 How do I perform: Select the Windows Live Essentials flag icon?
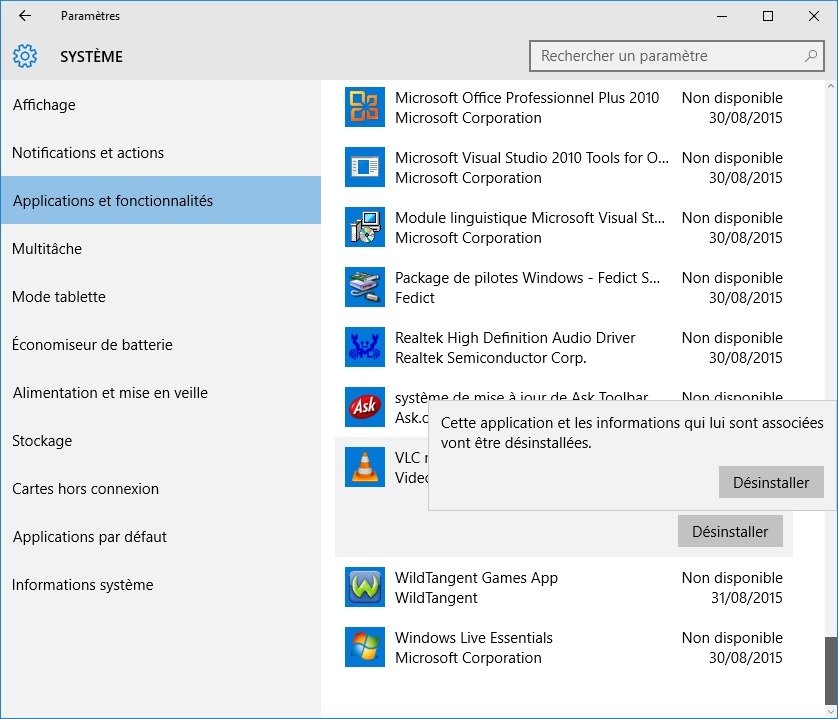364,647
